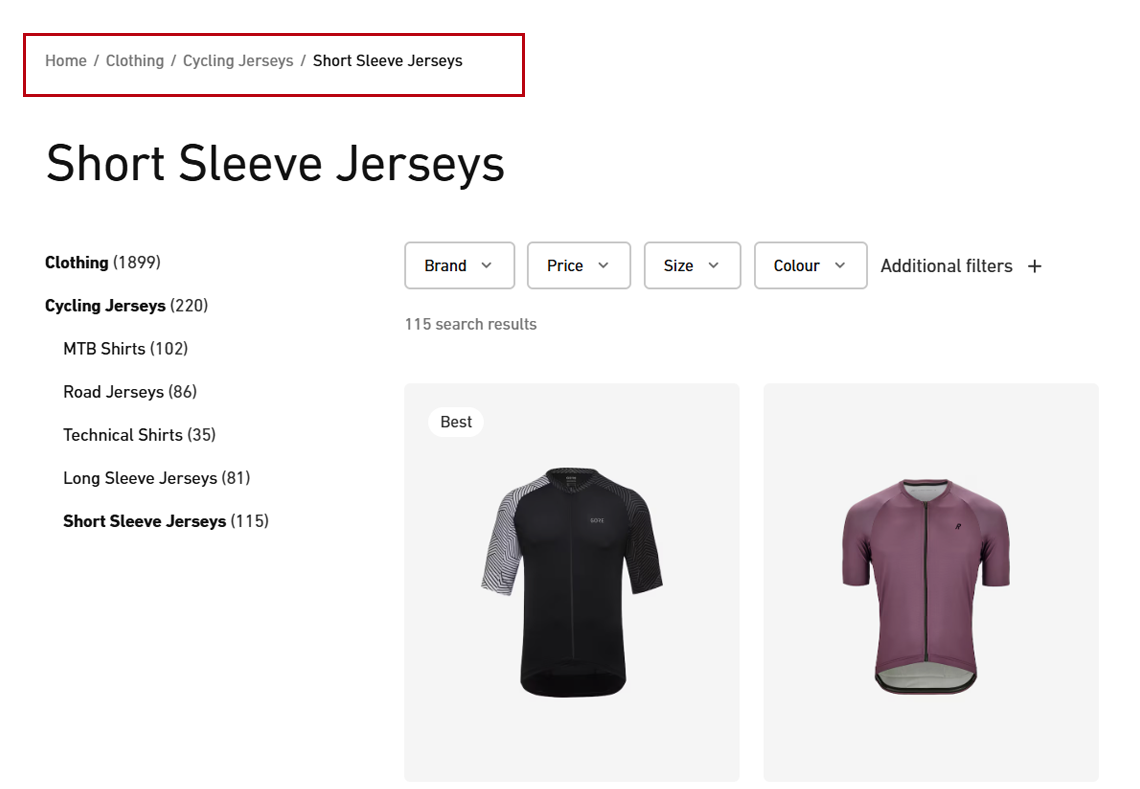The height and width of the screenshot is (789, 1140).
Task: Select Clothing category in the sidebar
Action: [77, 262]
